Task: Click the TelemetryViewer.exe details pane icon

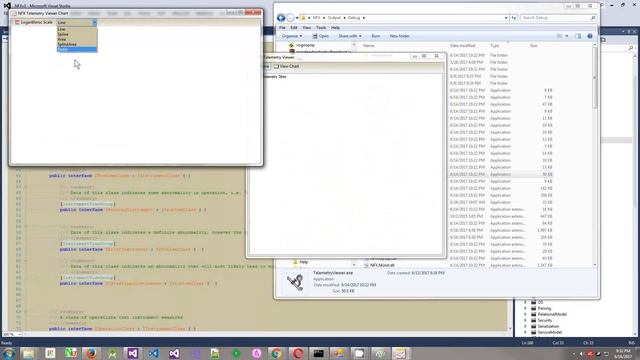Action: [x=295, y=282]
